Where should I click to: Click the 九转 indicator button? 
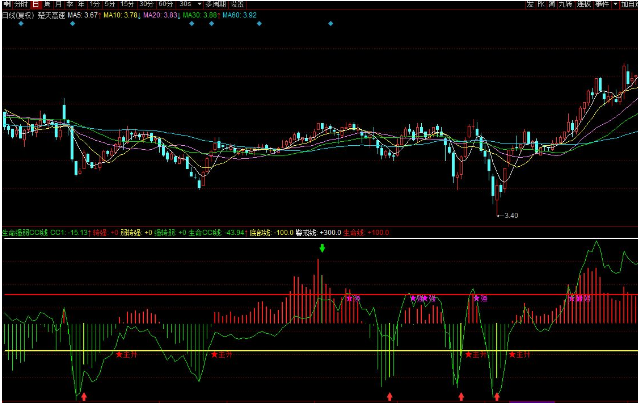[565, 4]
